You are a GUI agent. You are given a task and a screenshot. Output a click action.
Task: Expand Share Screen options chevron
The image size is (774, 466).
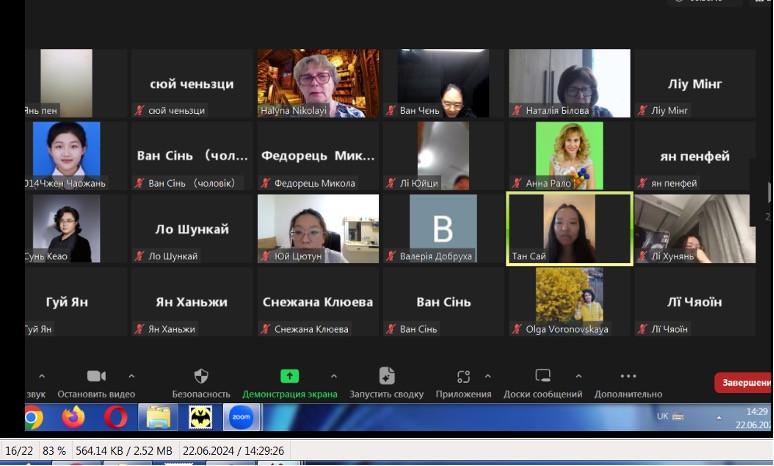click(x=334, y=377)
